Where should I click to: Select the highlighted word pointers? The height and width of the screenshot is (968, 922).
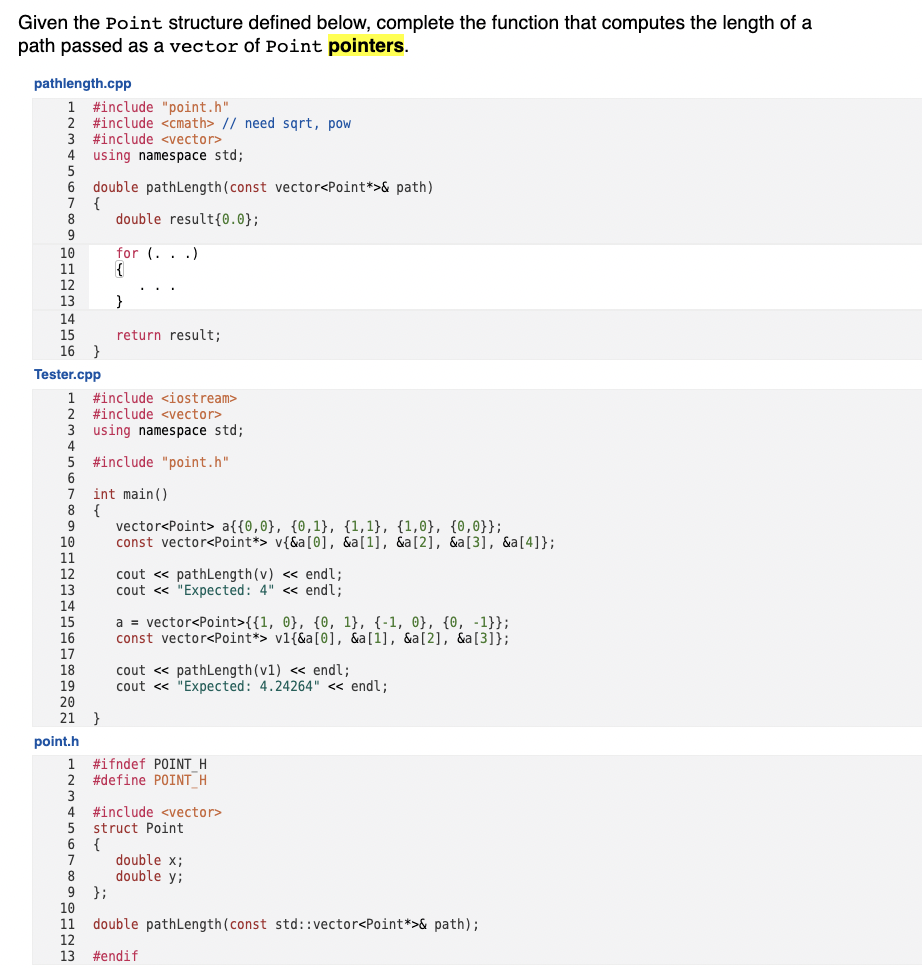tap(366, 44)
